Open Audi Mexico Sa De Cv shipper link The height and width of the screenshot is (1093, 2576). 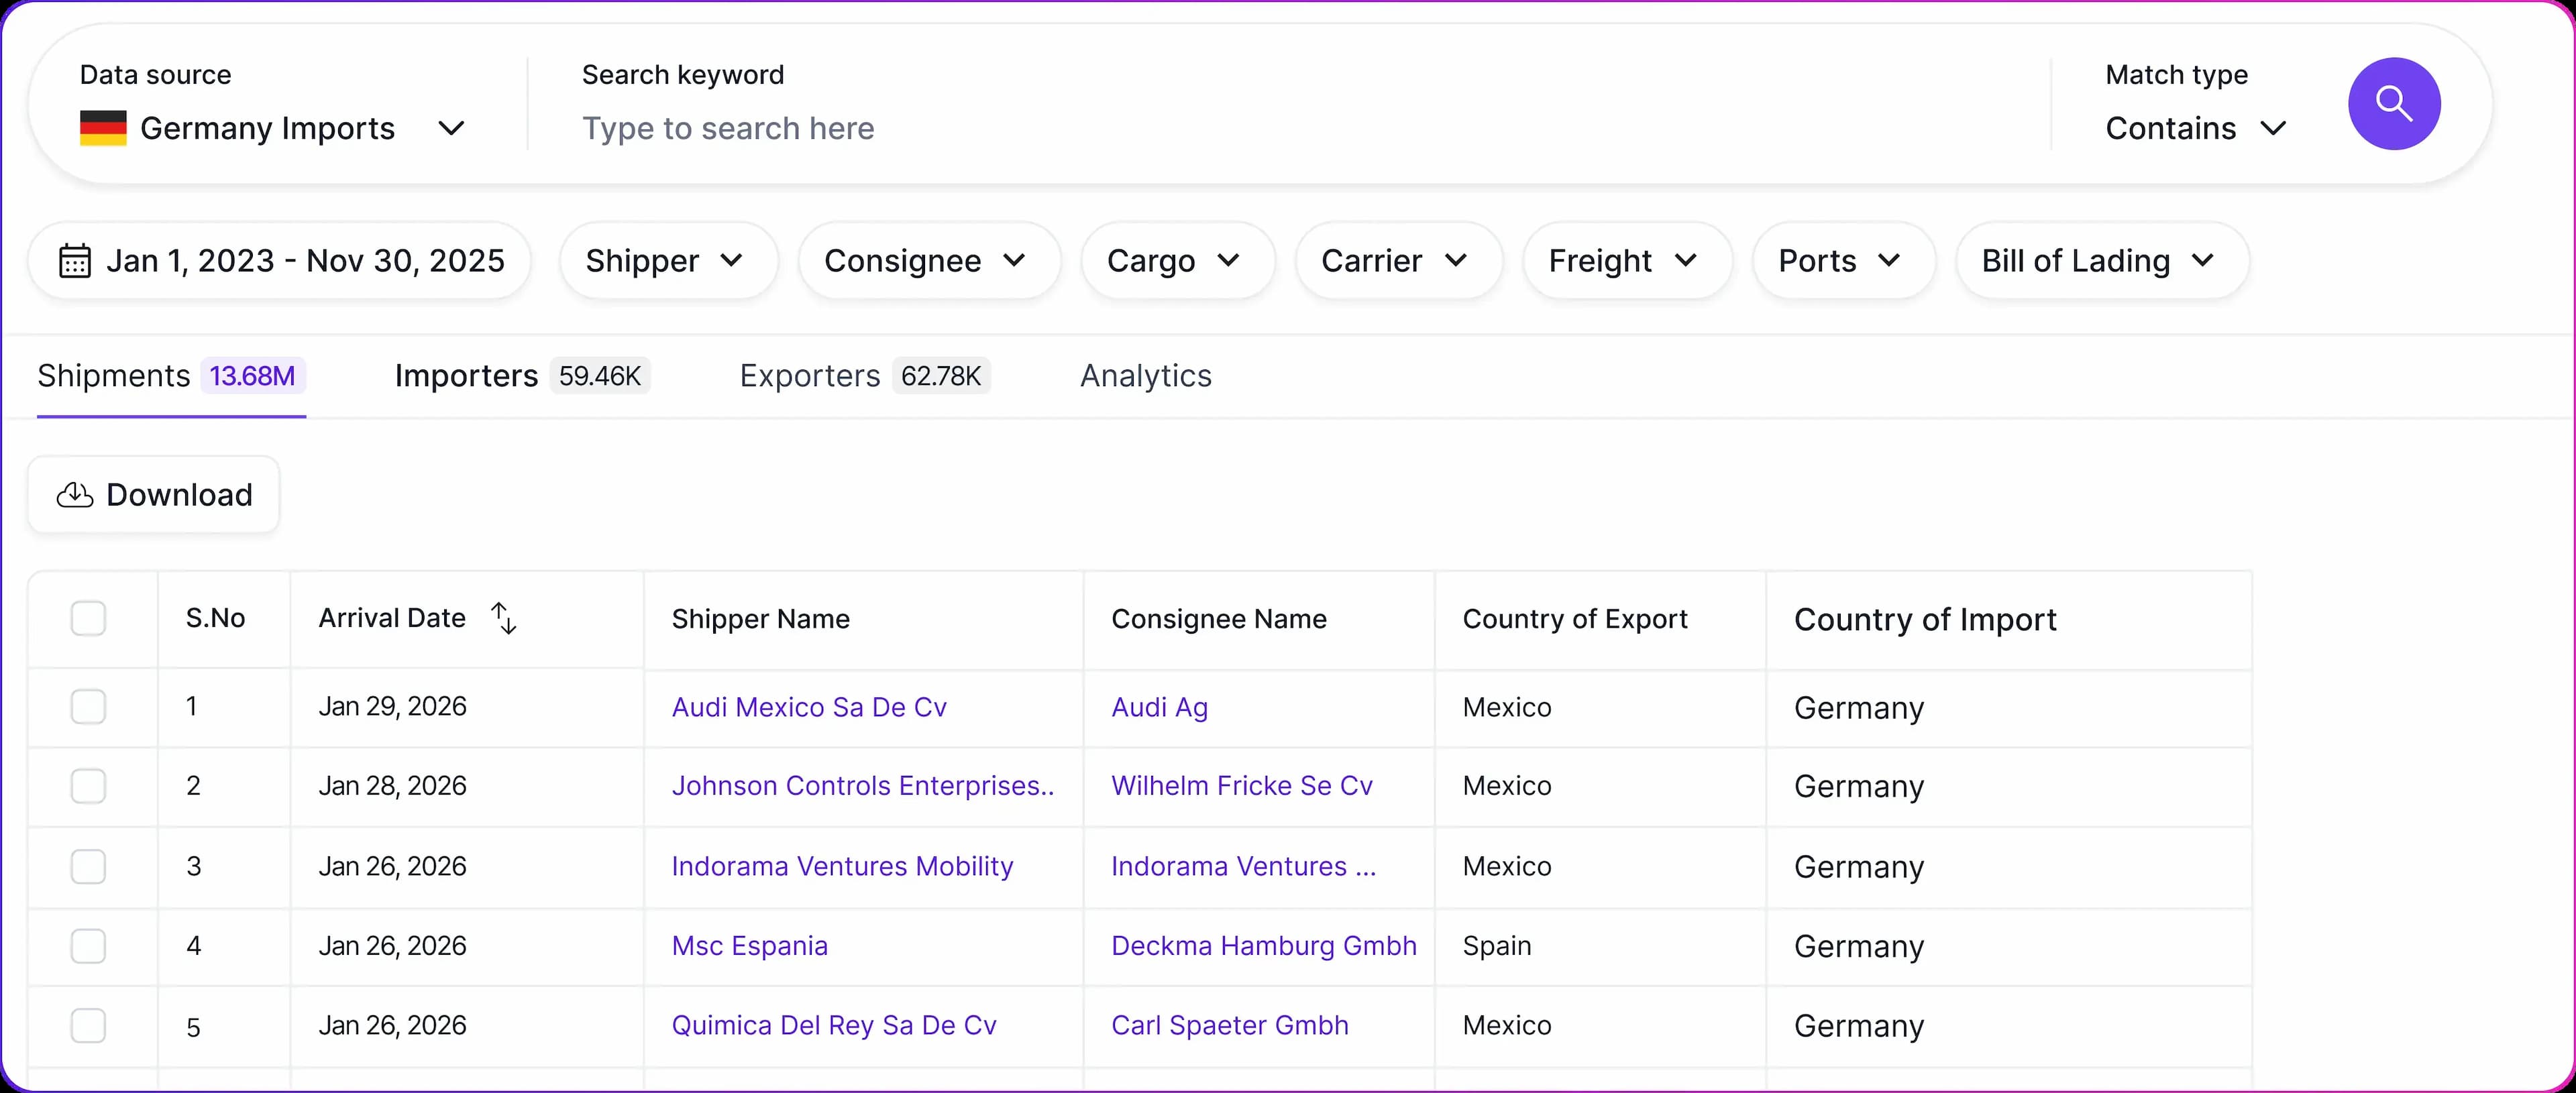(x=808, y=707)
